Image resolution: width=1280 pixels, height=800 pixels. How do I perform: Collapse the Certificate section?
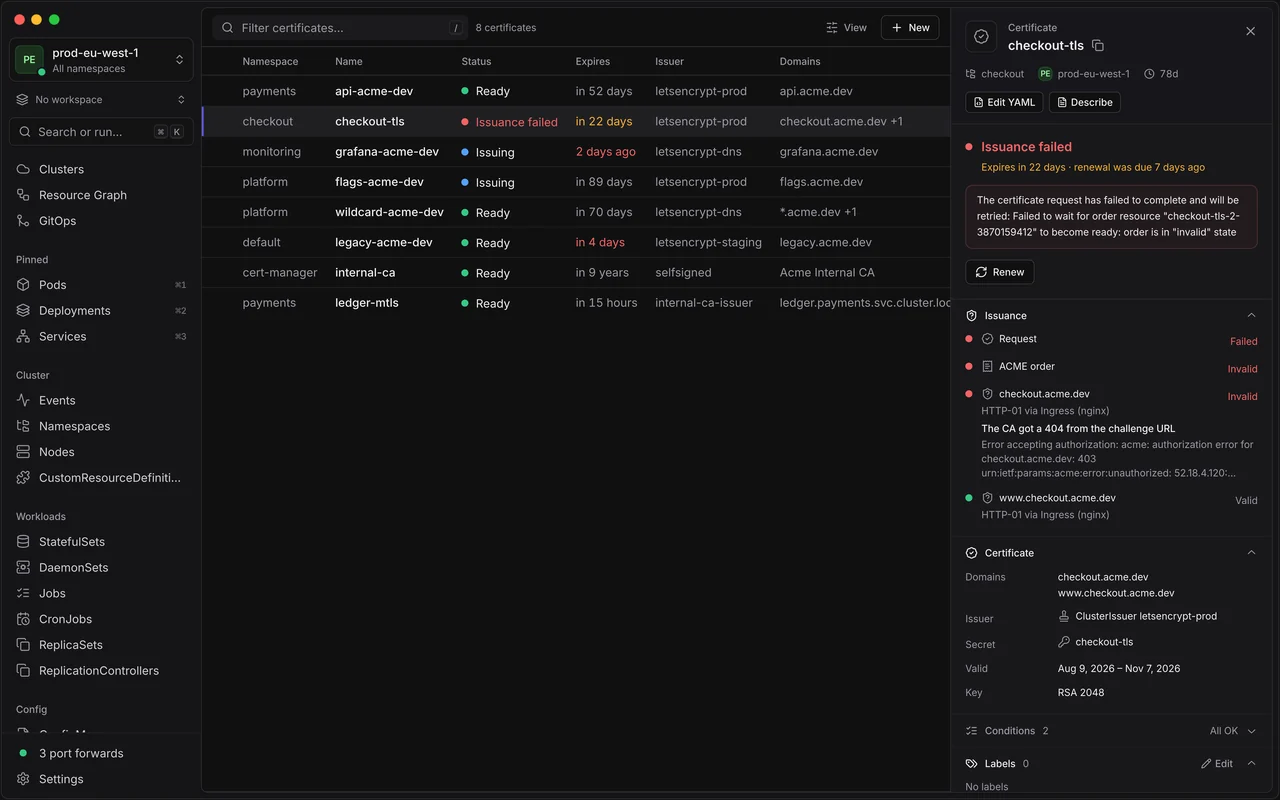(1251, 553)
